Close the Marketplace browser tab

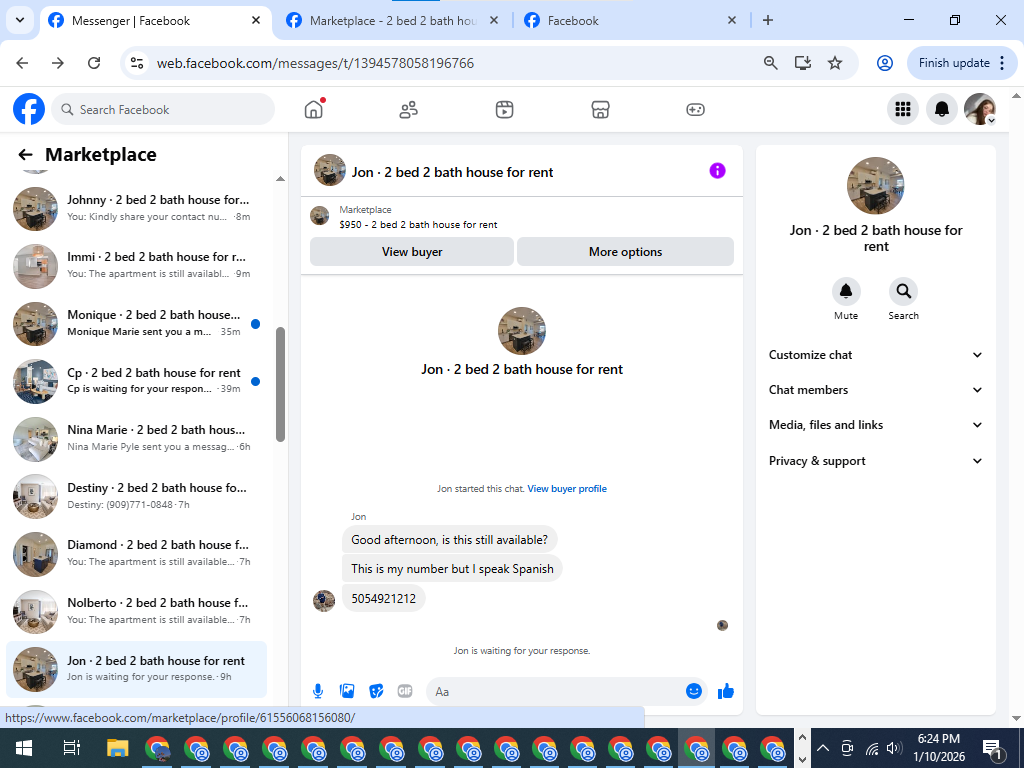pos(494,20)
